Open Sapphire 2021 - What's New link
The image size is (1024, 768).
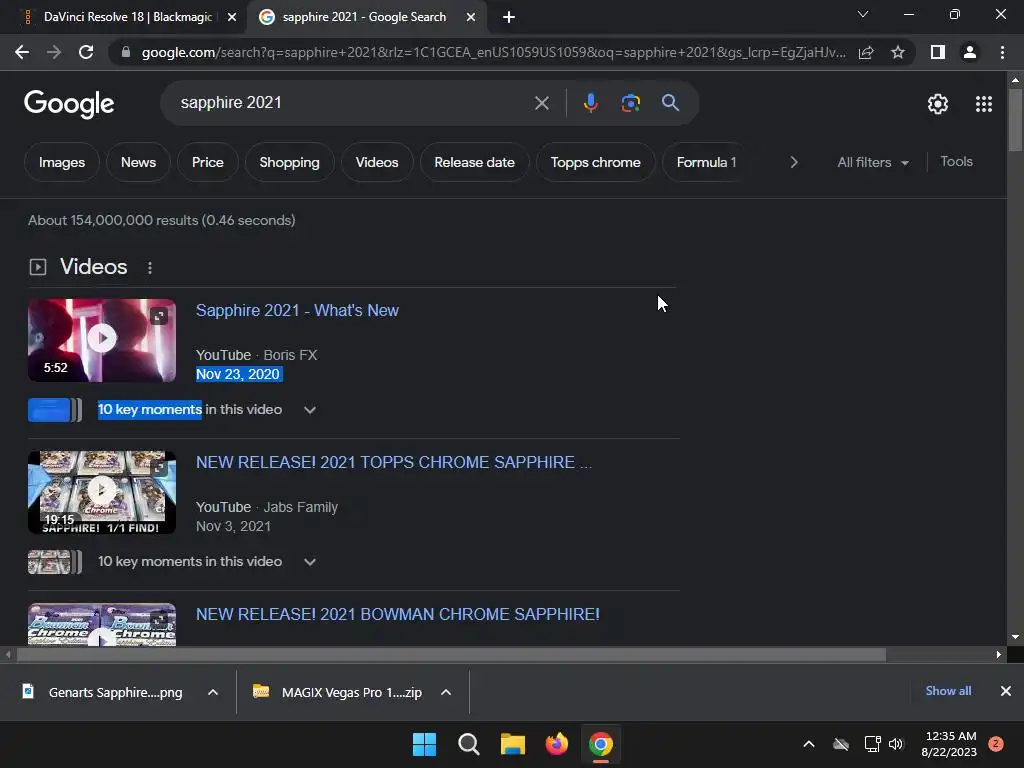coord(297,310)
